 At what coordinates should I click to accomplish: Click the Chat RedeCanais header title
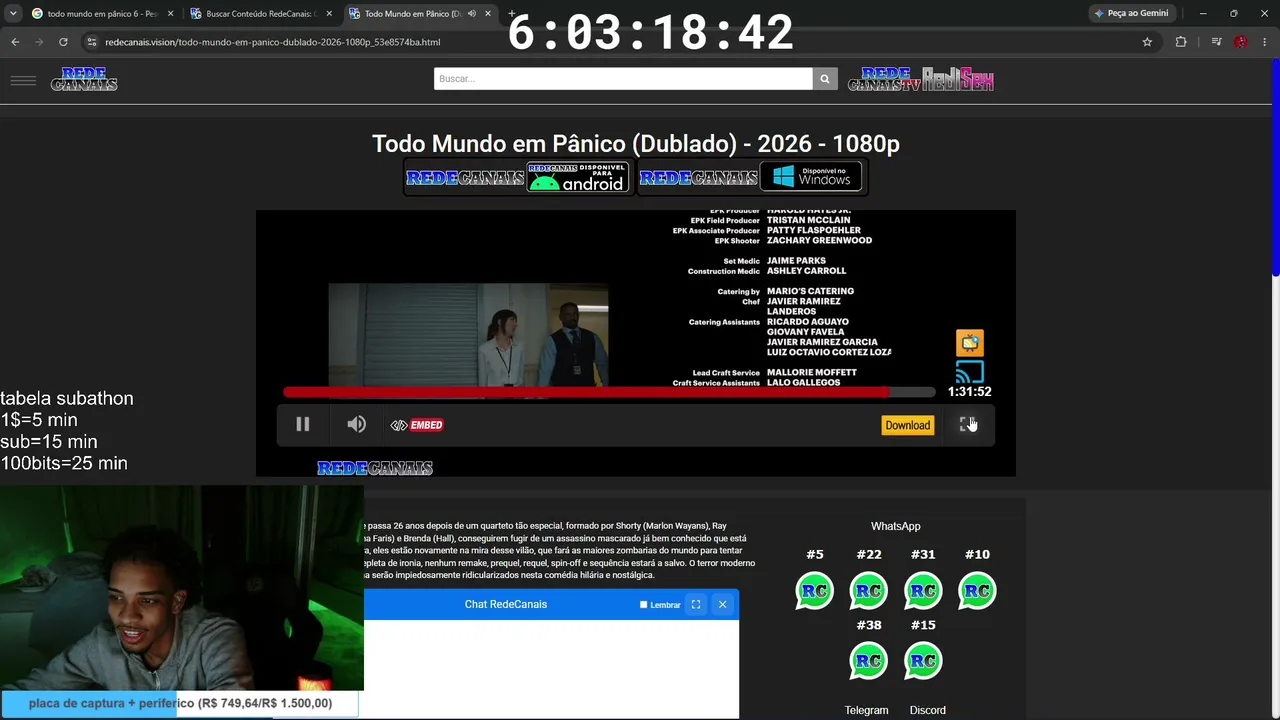(x=506, y=604)
